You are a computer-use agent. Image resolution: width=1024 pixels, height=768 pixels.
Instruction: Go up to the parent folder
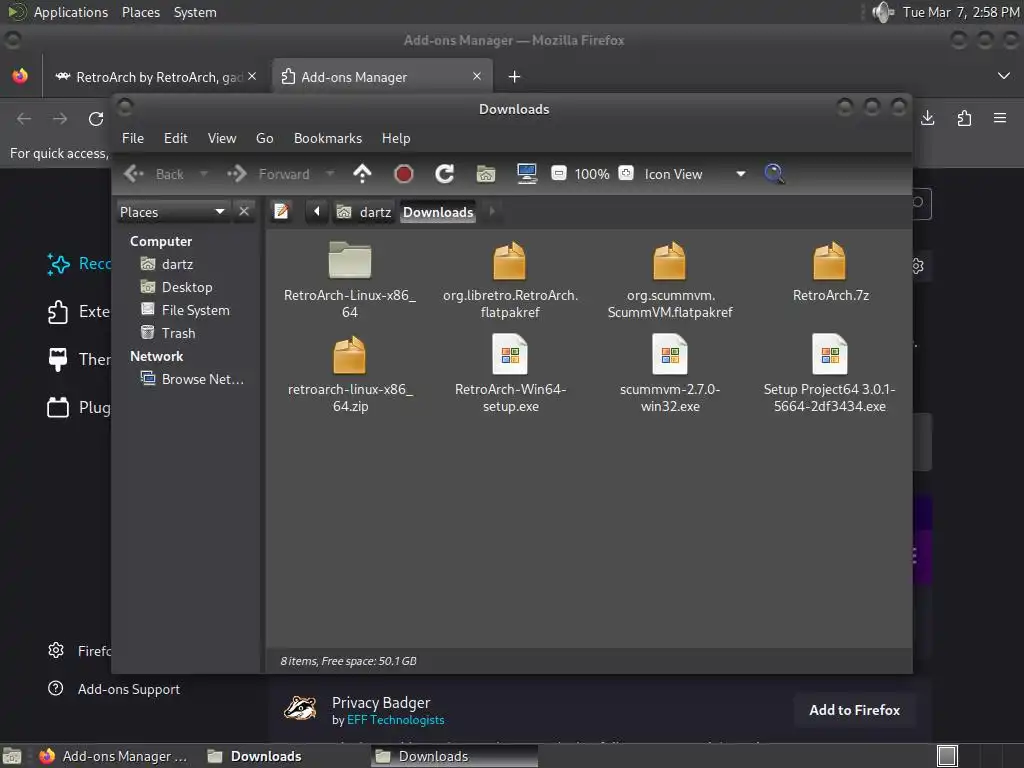pos(362,174)
